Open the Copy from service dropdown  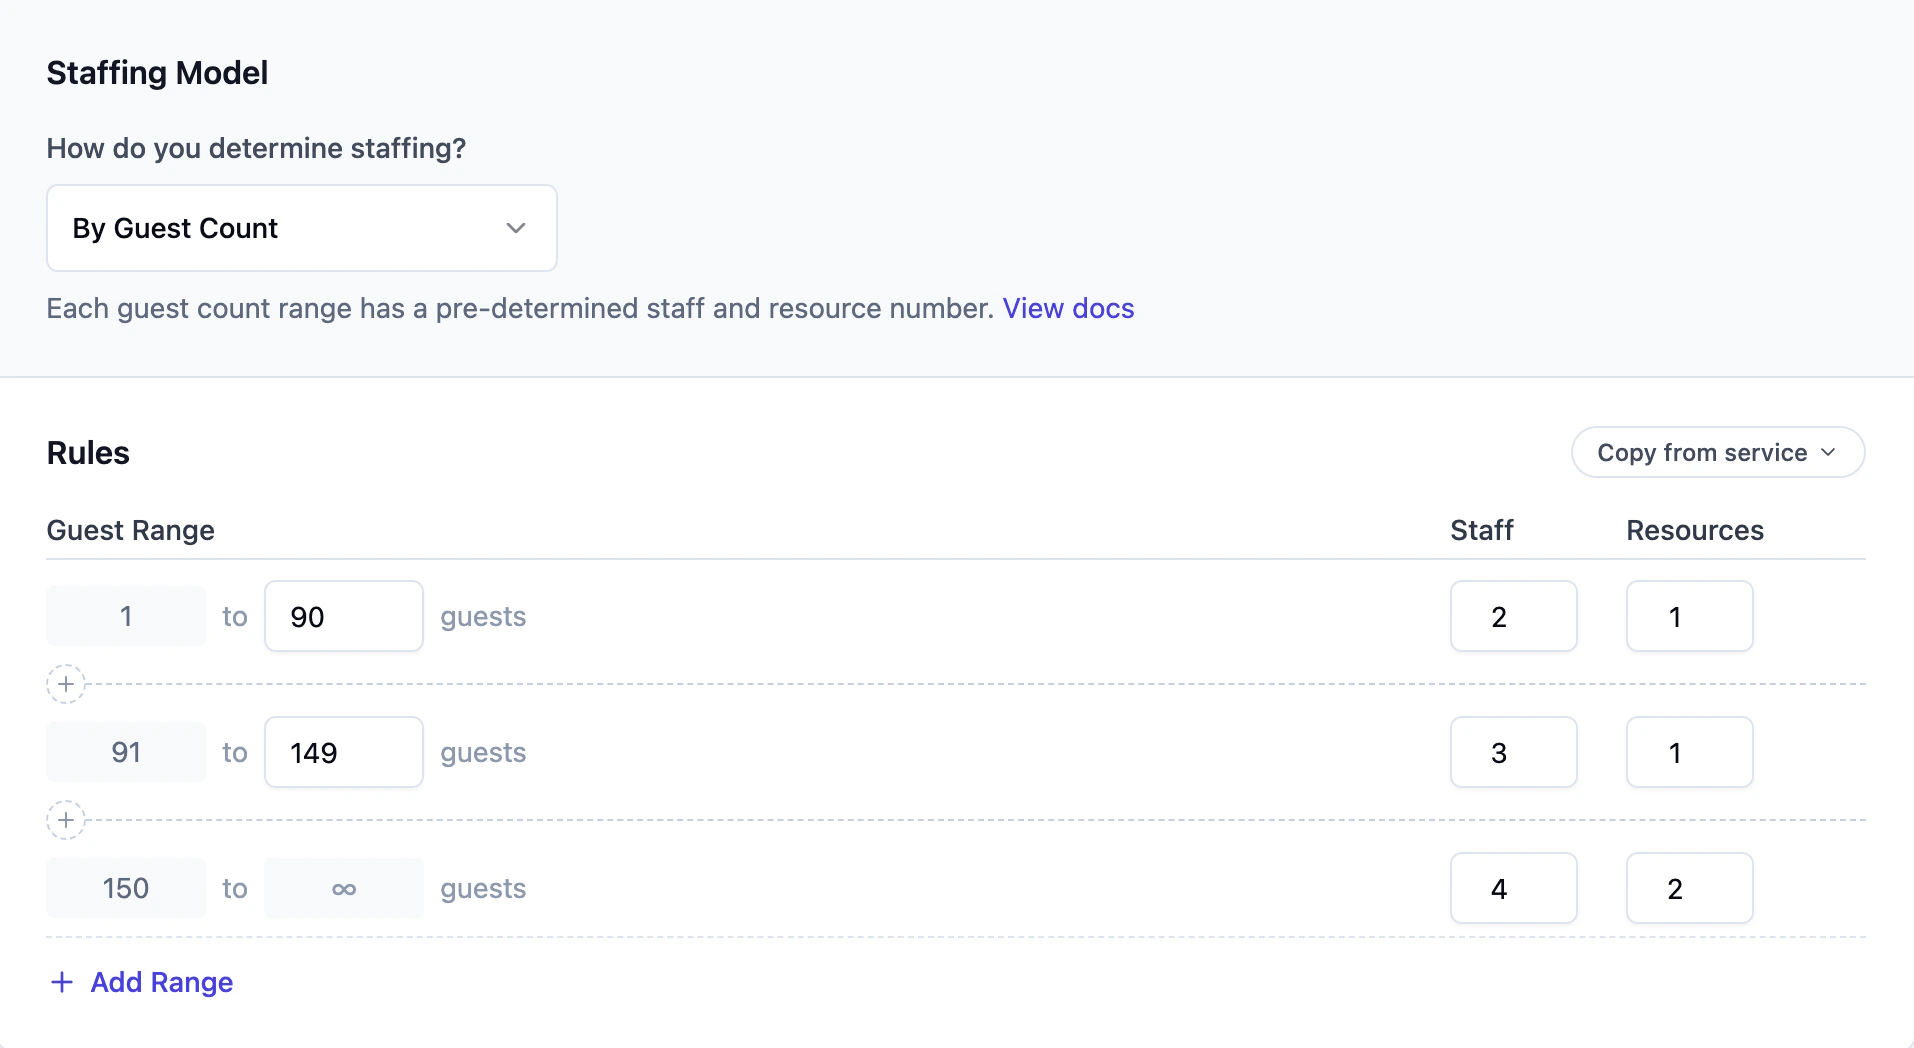(1716, 452)
